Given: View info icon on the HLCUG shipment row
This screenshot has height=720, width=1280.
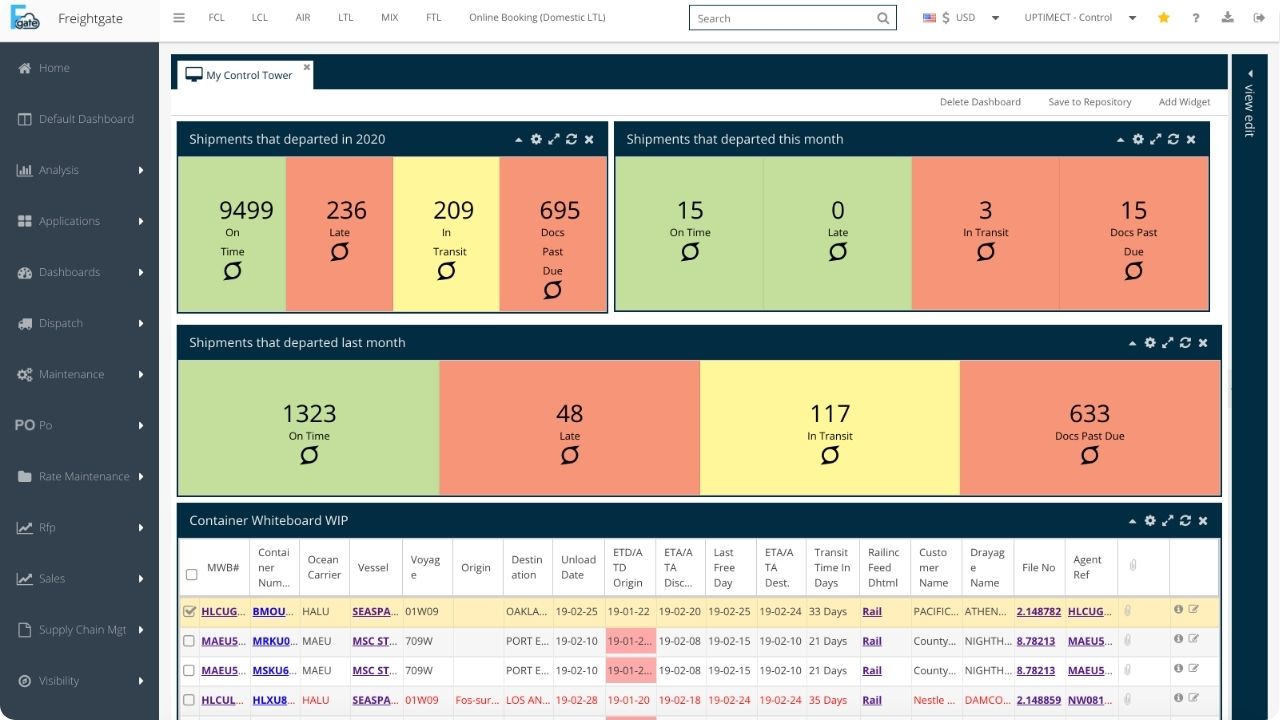Looking at the screenshot, I should tap(1178, 611).
